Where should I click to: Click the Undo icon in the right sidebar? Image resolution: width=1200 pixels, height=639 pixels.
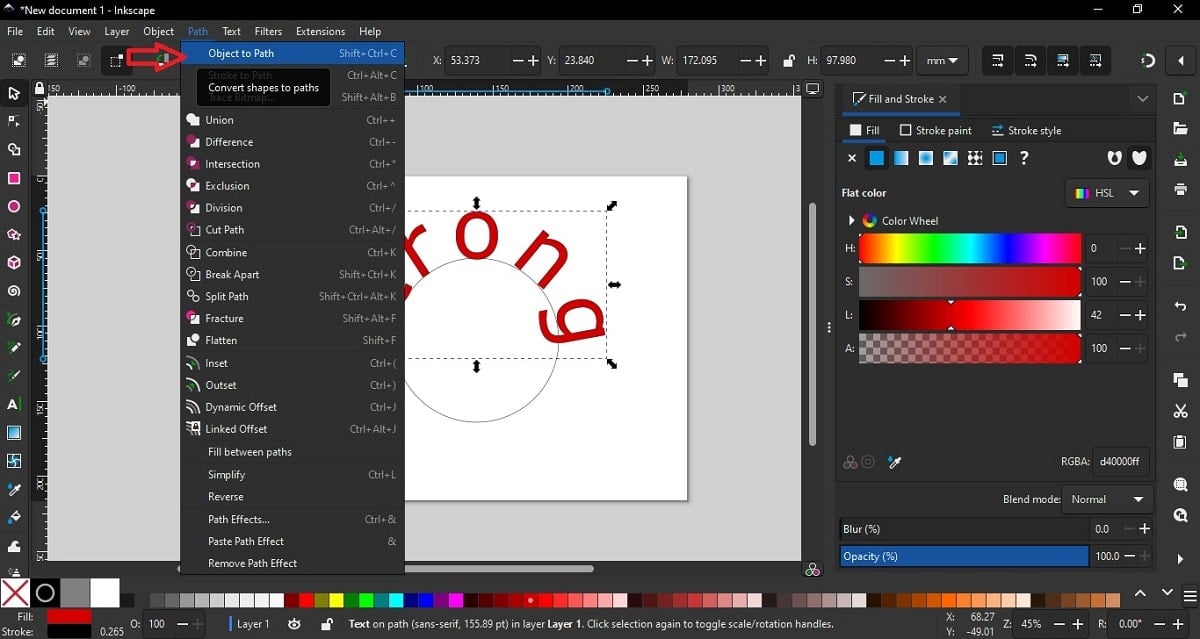[1181, 305]
